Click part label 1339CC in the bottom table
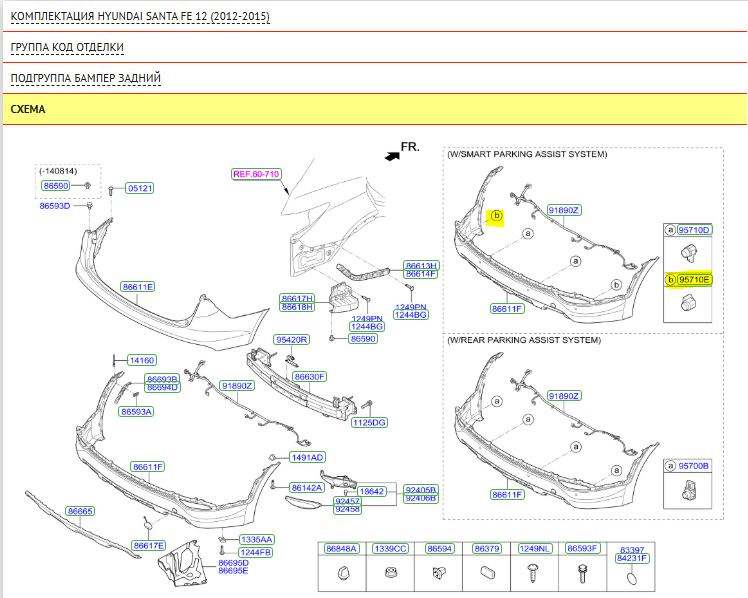This screenshot has height=598, width=748. (390, 549)
